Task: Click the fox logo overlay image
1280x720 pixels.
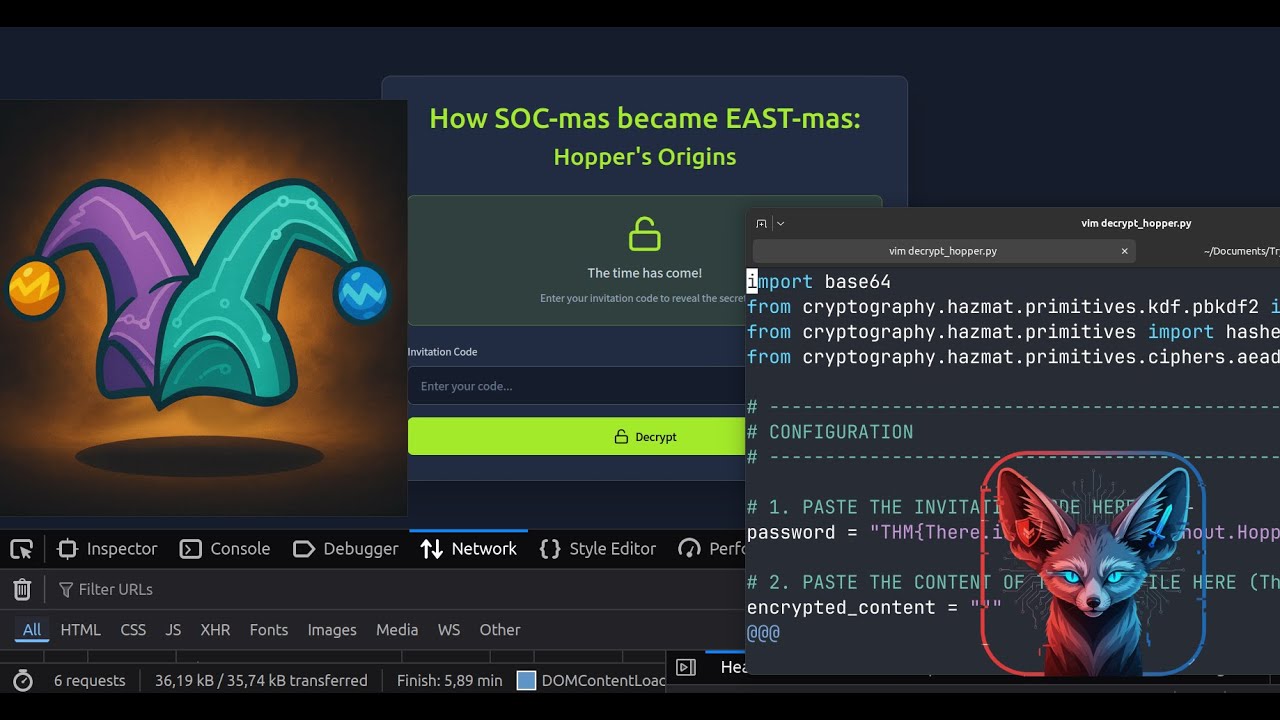Action: coord(1093,563)
